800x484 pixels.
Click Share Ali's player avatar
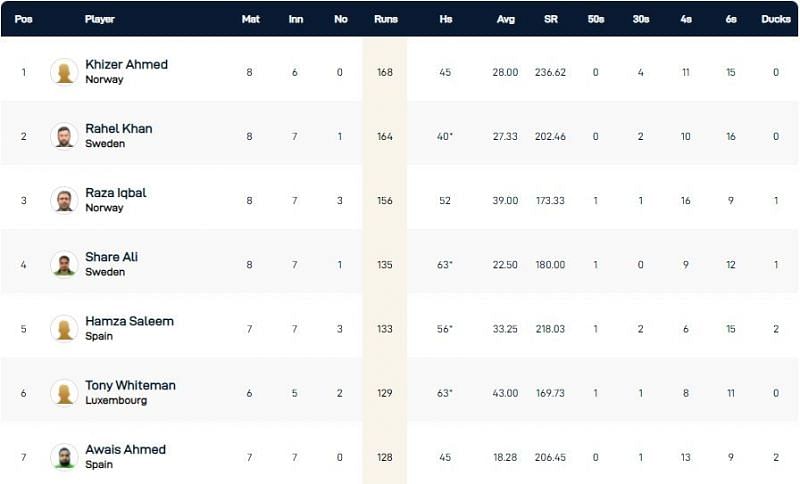(x=64, y=264)
